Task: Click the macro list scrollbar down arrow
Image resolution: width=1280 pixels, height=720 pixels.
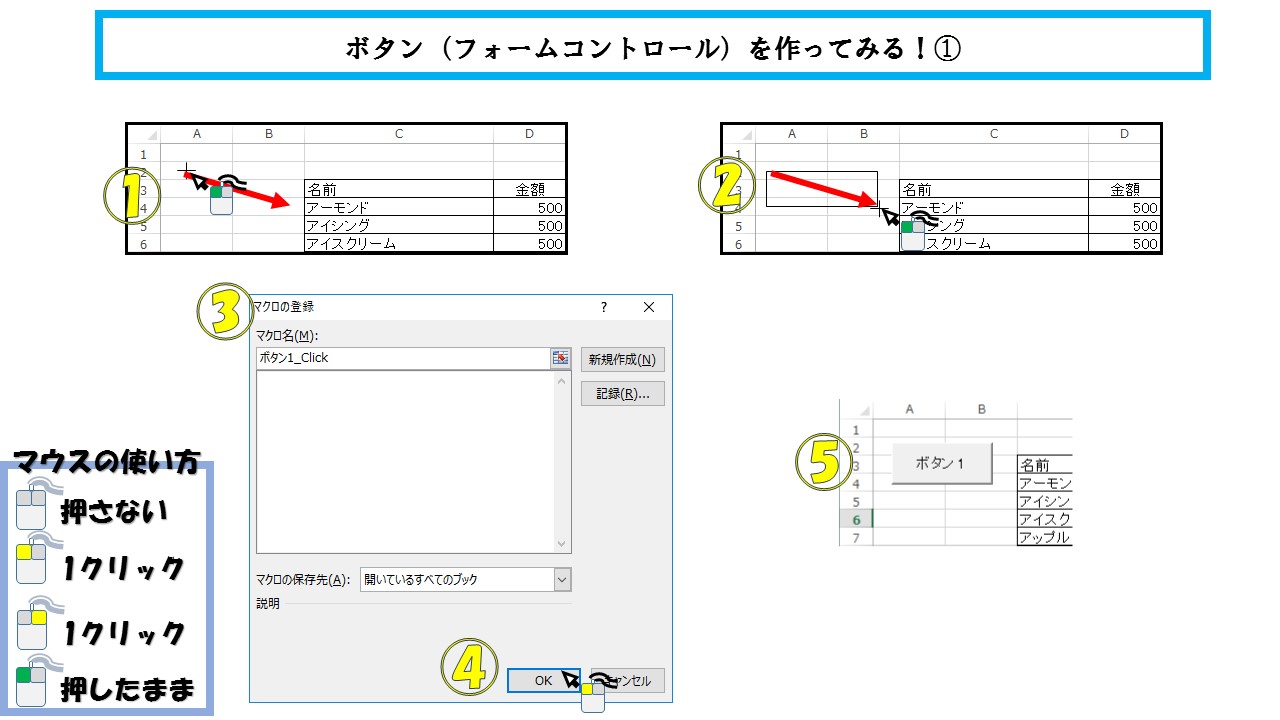Action: pyautogui.click(x=562, y=544)
